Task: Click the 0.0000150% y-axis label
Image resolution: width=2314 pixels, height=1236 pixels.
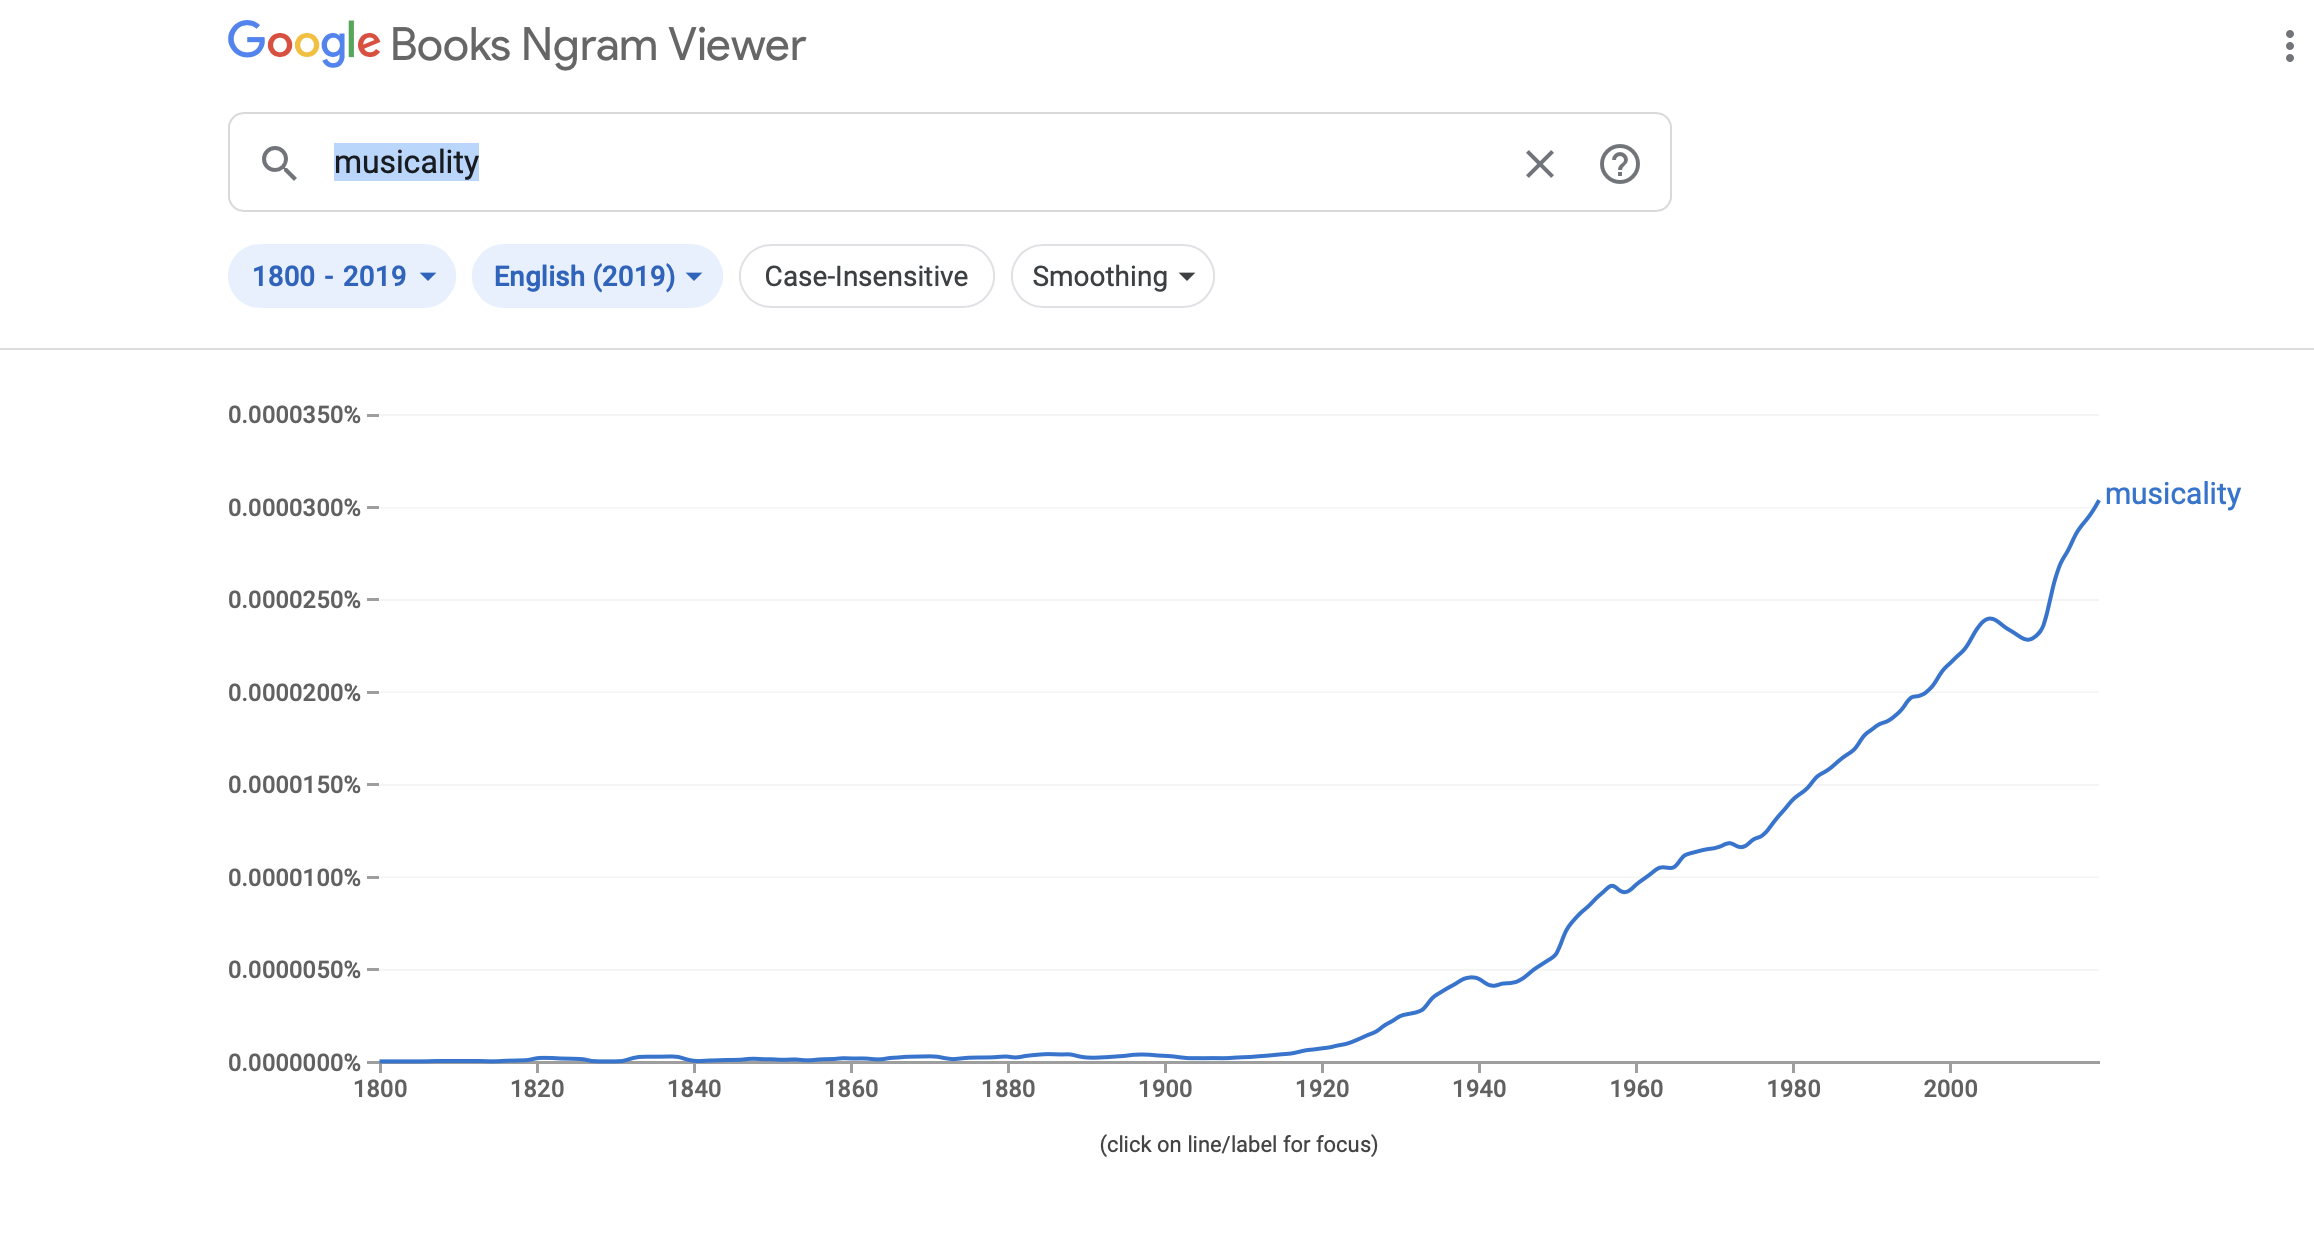Action: (294, 785)
